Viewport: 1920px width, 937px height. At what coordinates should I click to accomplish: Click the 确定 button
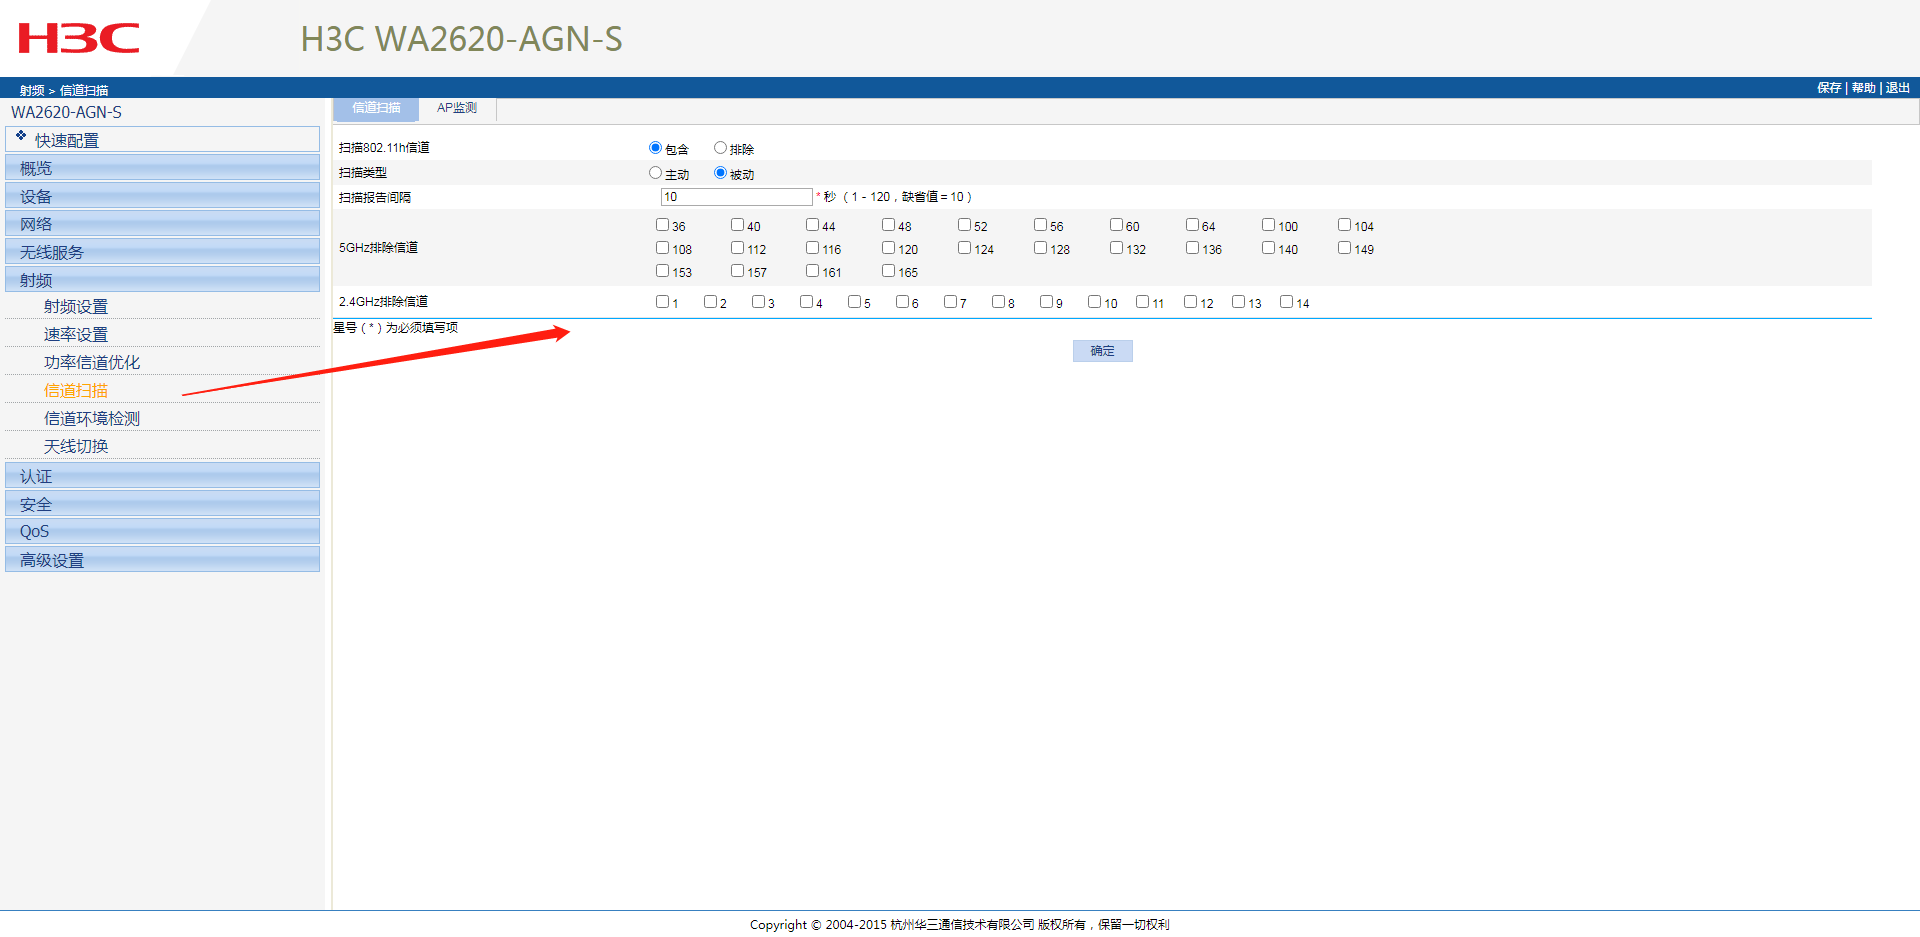(1102, 351)
